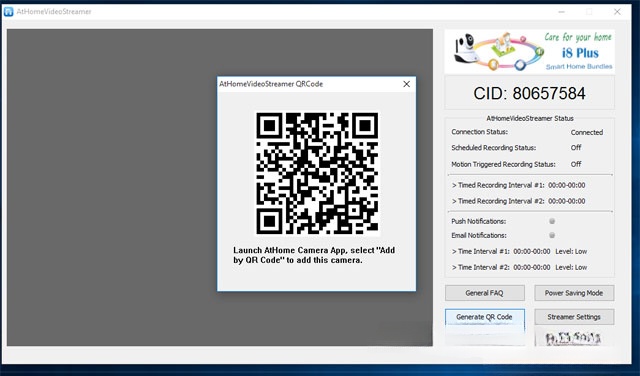Click the Launch AtHome Camera App instruction text
640x376 pixels.
pos(314,255)
